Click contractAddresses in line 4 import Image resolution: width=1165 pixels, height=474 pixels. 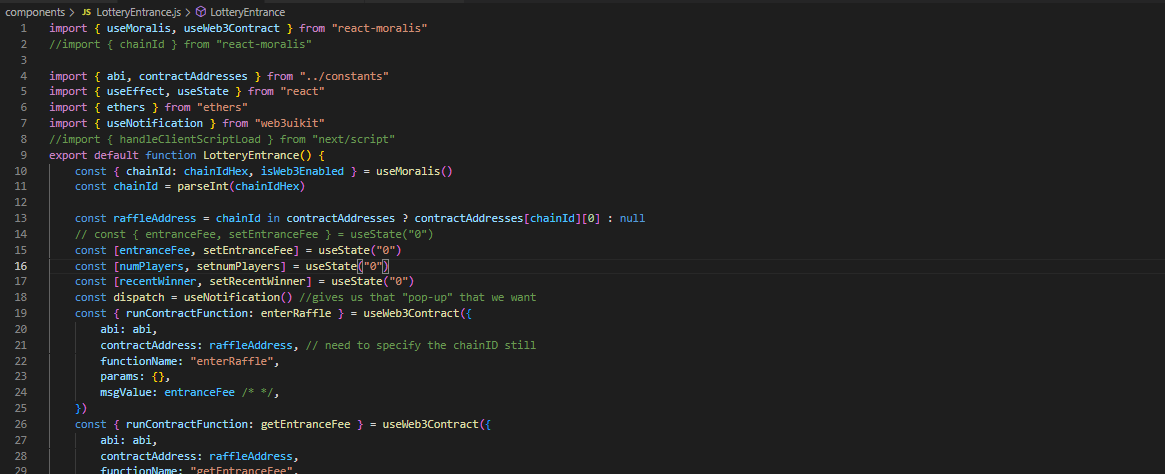point(193,76)
